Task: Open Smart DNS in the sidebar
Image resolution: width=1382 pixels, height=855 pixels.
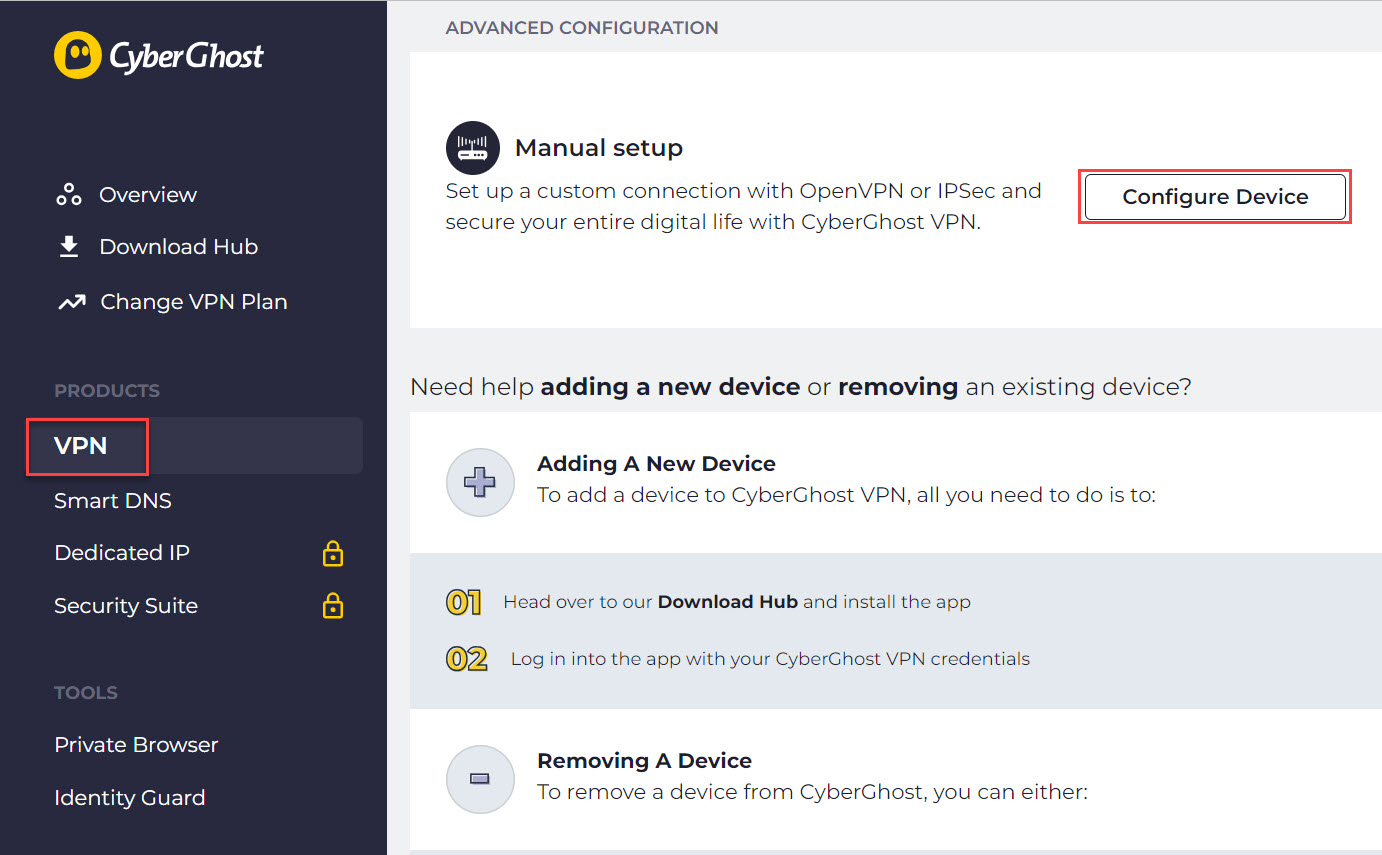Action: [x=113, y=501]
